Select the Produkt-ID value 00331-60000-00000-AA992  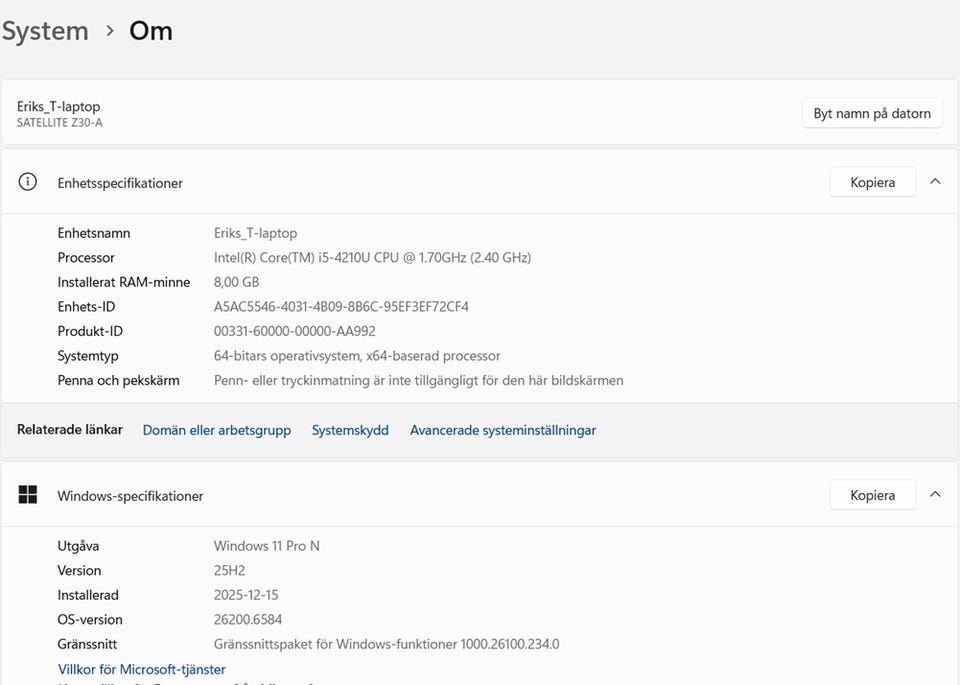point(294,331)
